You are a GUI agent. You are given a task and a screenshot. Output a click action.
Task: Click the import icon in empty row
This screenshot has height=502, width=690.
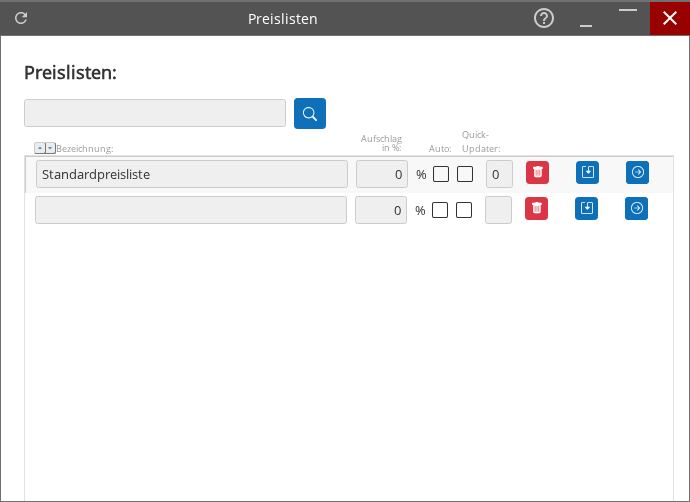(x=587, y=209)
